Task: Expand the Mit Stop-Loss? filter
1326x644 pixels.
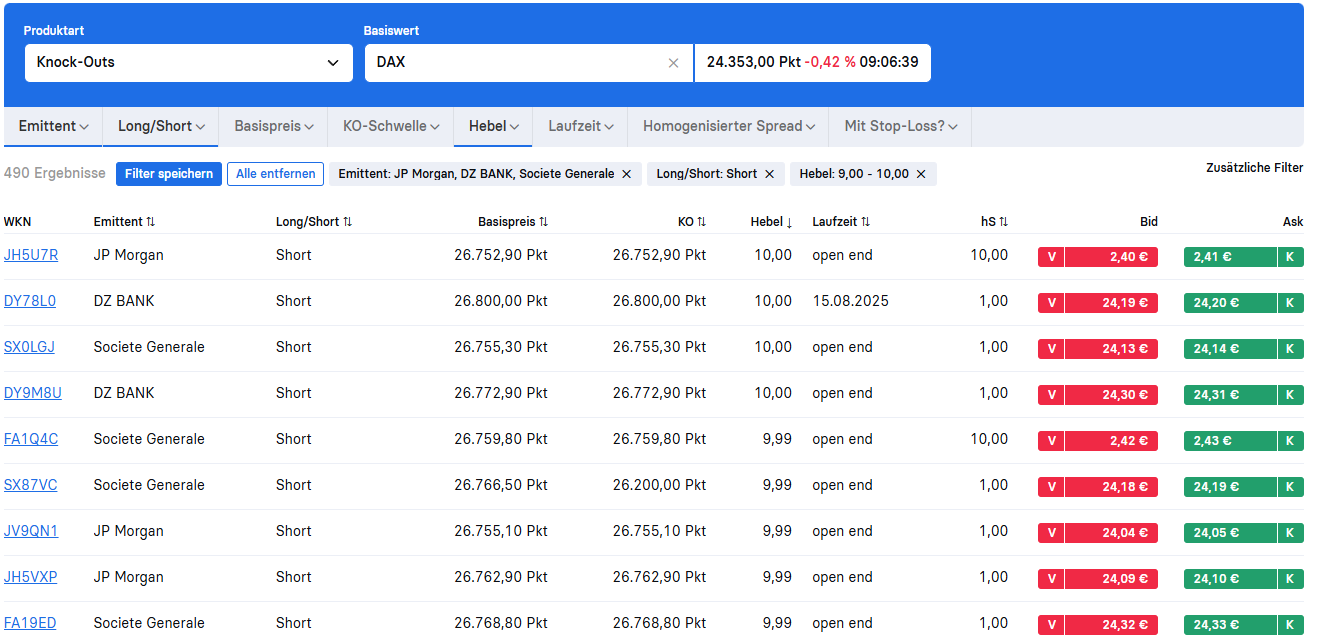Action: point(901,126)
